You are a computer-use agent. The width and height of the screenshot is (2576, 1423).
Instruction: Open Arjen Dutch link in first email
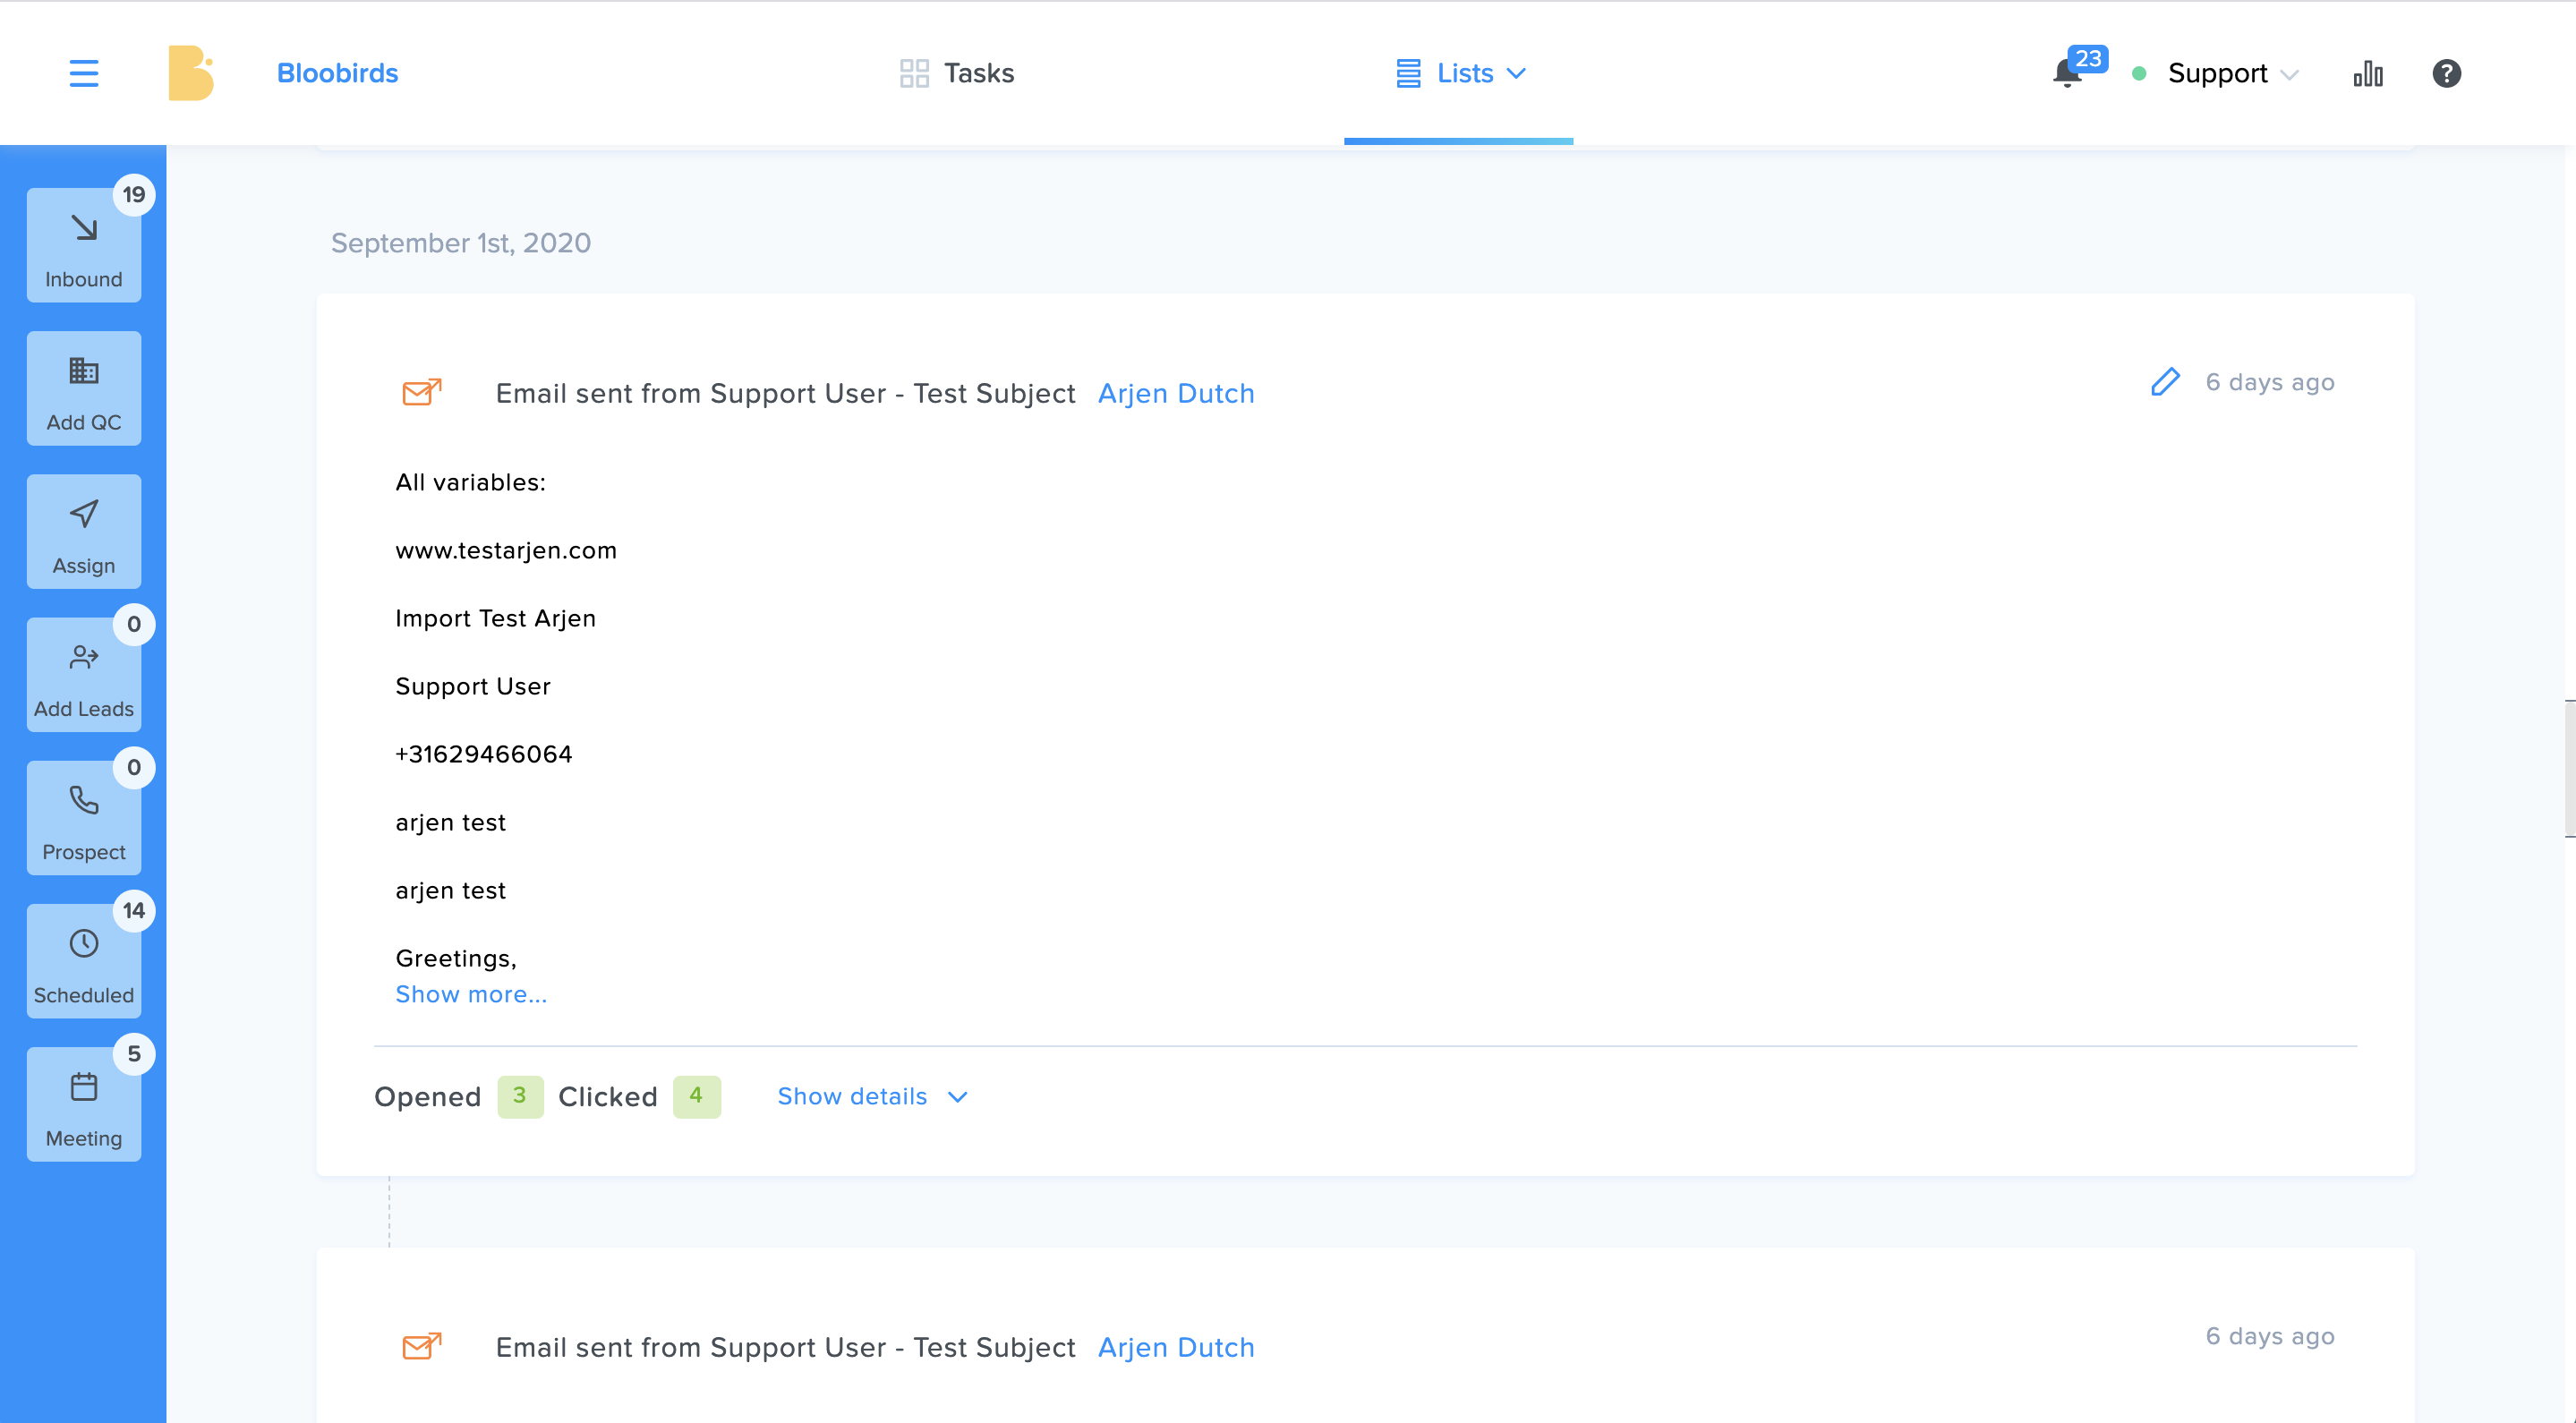[x=1176, y=393]
